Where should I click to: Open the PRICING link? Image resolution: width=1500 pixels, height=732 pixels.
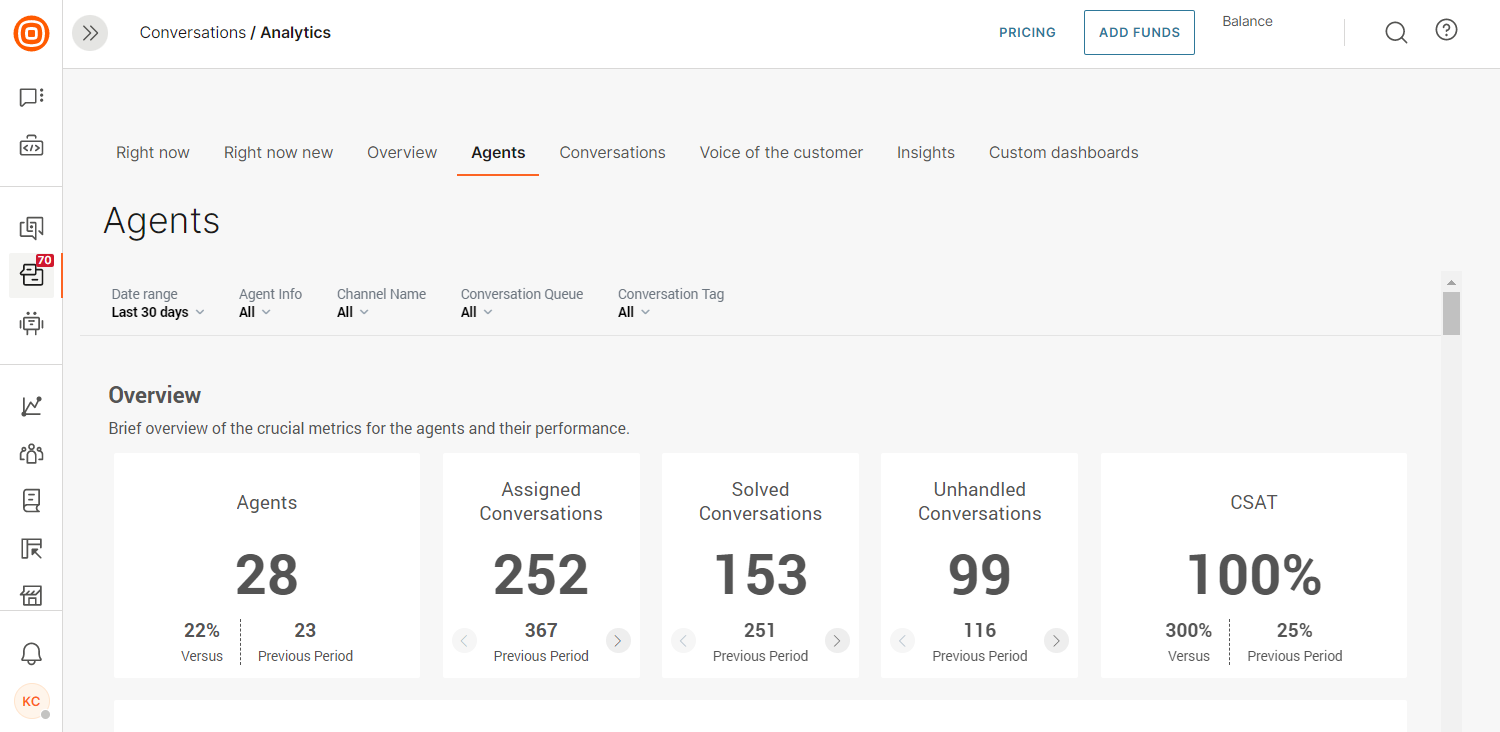coord(1027,32)
